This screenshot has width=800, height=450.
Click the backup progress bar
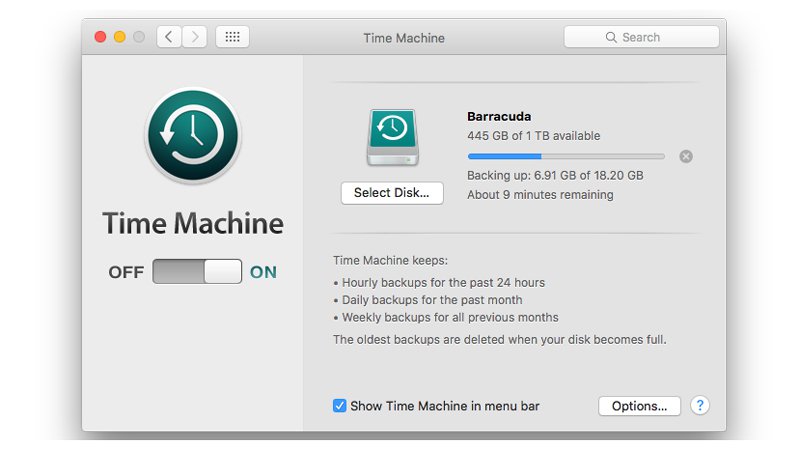coord(566,156)
